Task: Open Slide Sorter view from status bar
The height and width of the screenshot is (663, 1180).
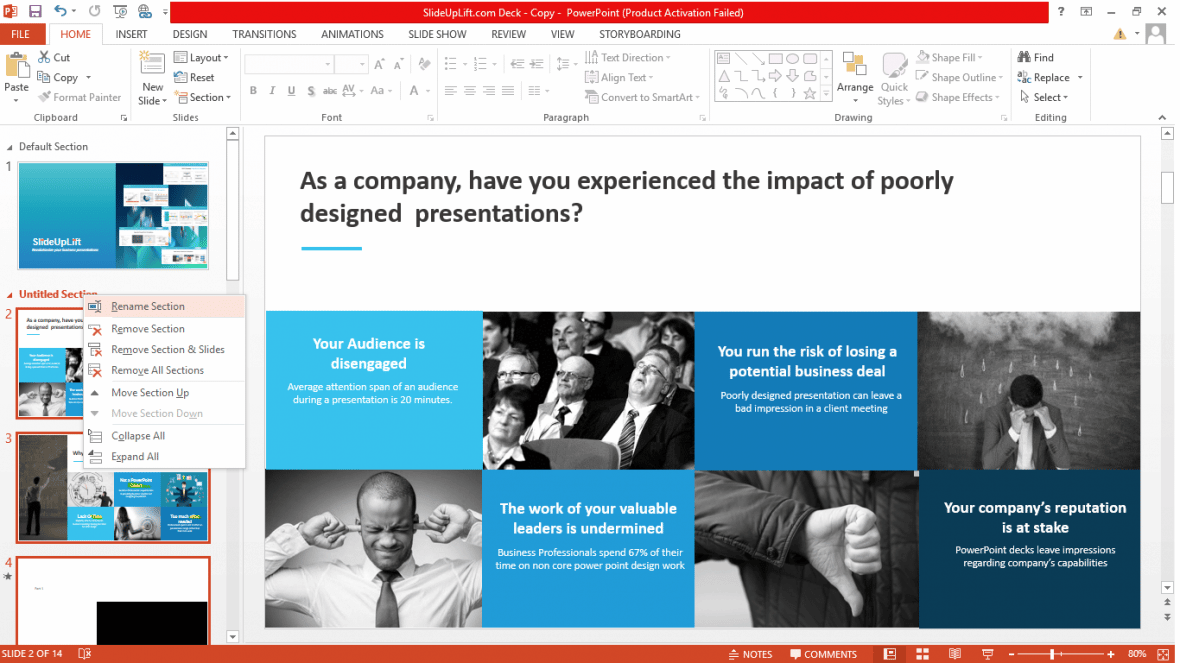Action: (922, 653)
